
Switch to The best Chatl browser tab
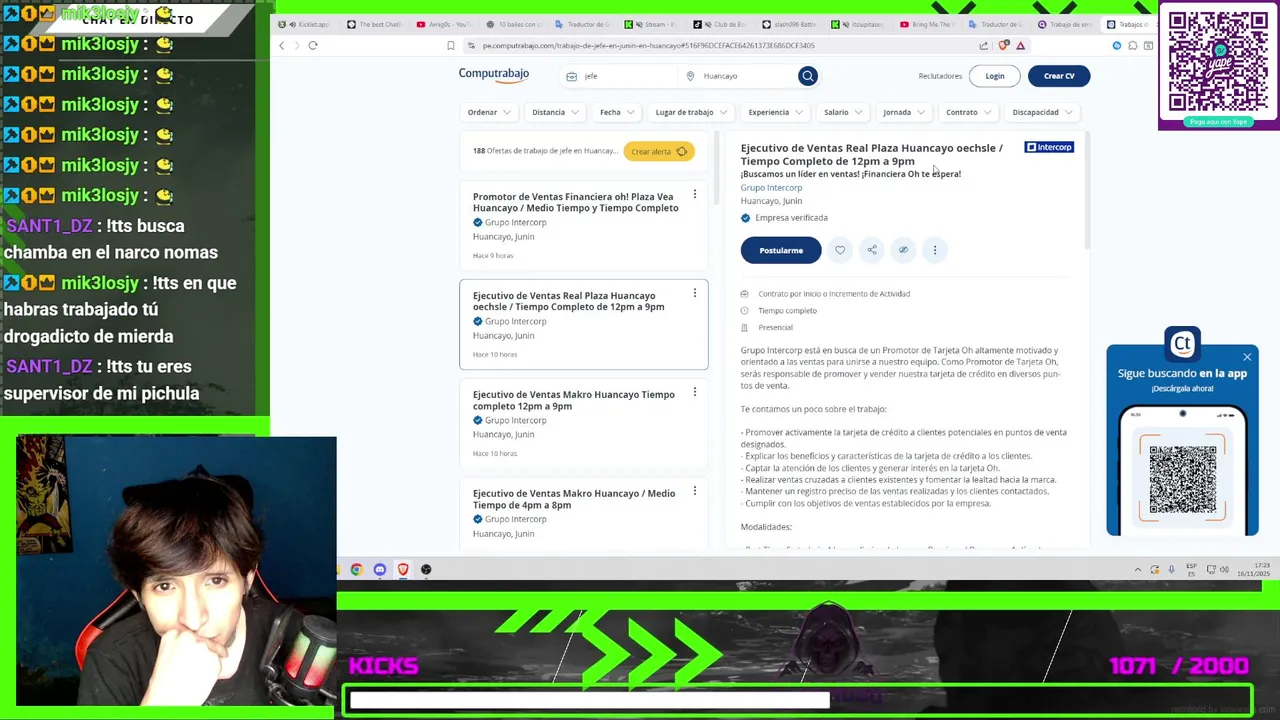tap(375, 24)
